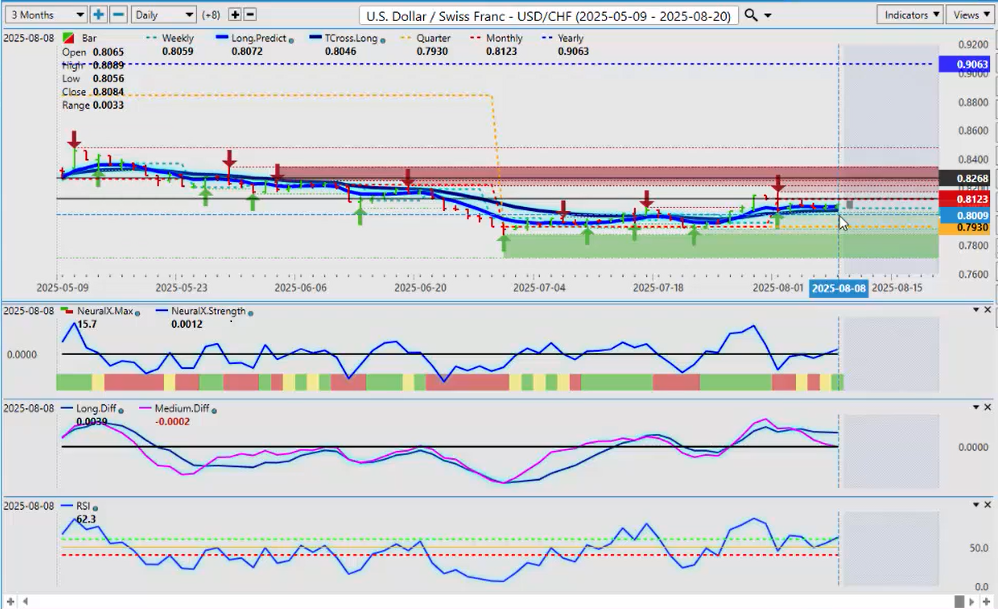Close the RSI indicator panel
The image size is (998, 609).
coord(988,505)
